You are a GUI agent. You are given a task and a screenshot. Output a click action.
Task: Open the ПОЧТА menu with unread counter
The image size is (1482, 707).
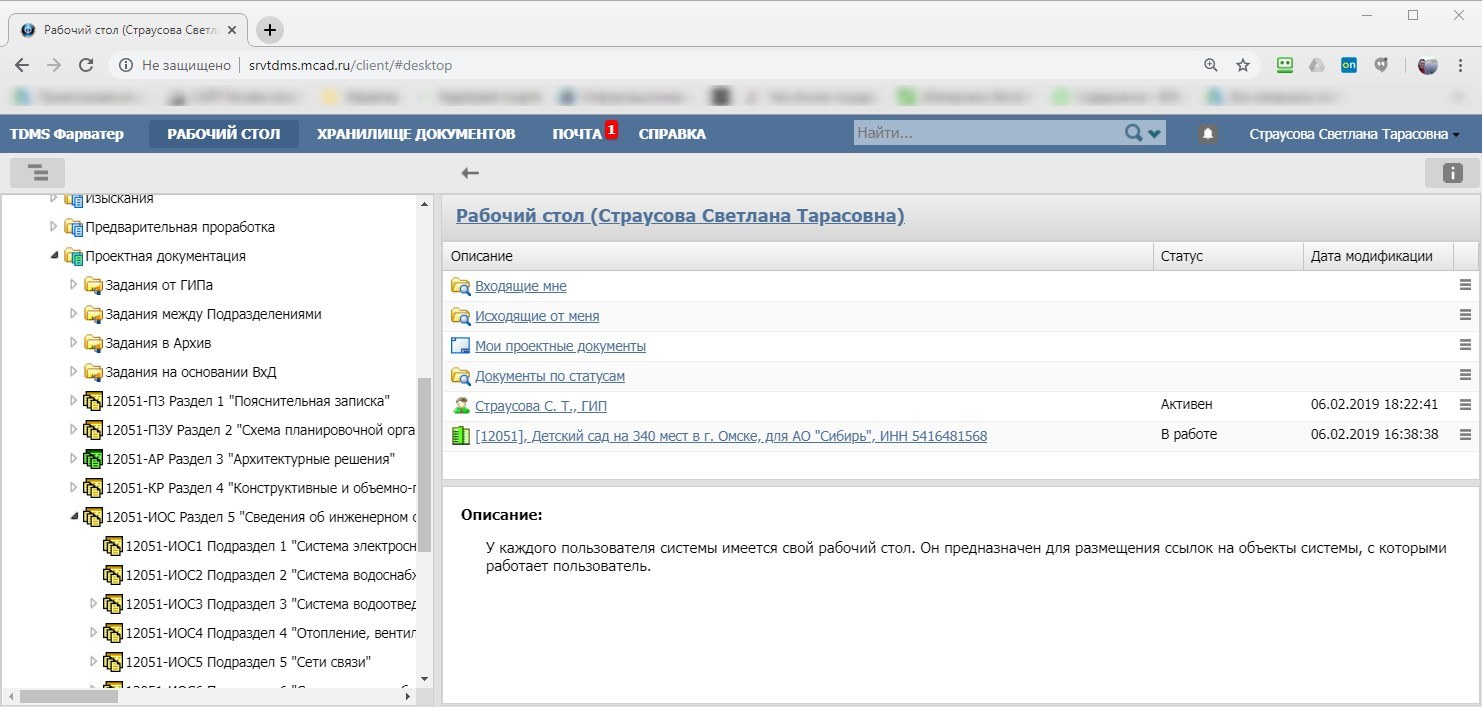click(577, 133)
